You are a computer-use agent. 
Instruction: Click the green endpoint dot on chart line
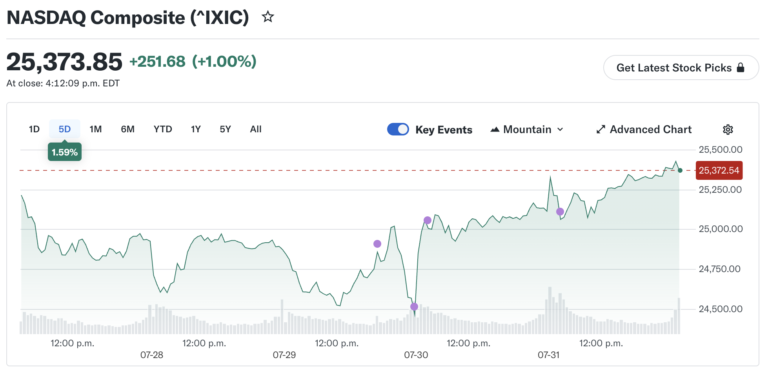(680, 170)
